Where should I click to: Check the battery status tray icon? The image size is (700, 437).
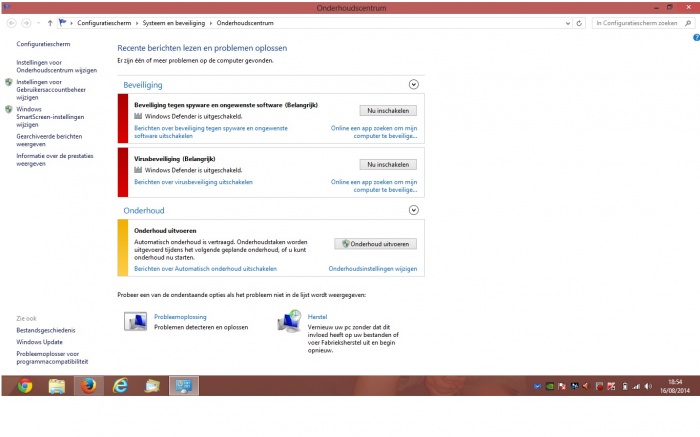point(625,386)
